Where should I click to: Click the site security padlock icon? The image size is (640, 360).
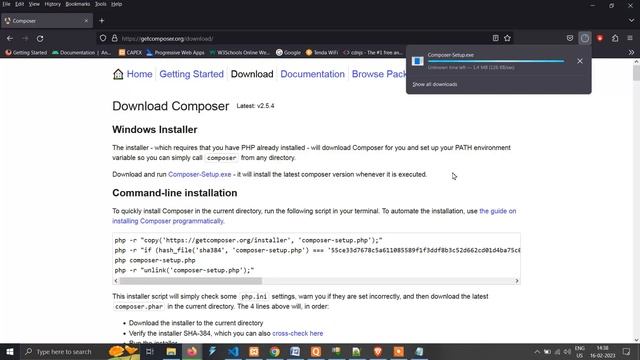[115, 38]
